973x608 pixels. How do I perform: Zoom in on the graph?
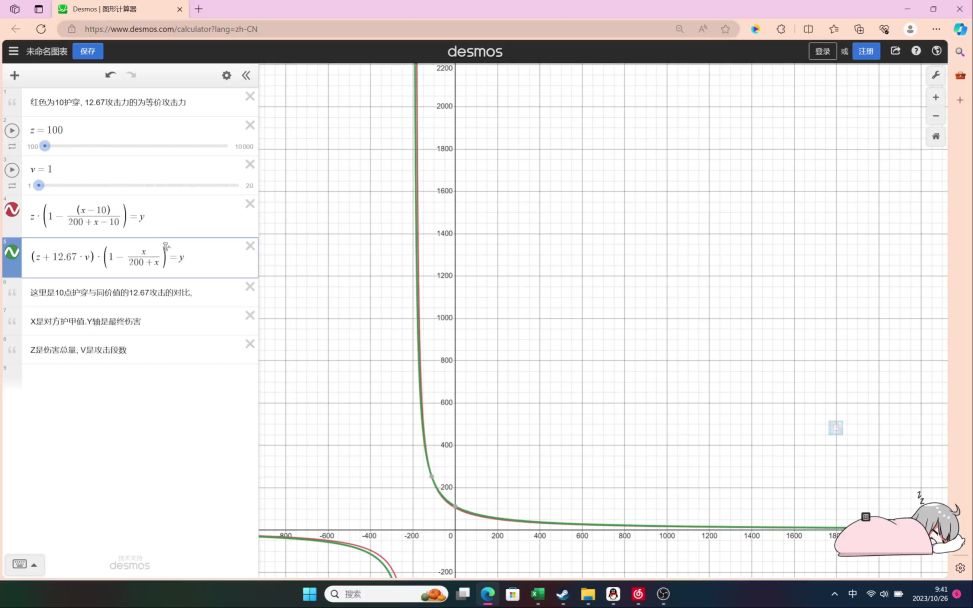(935, 97)
